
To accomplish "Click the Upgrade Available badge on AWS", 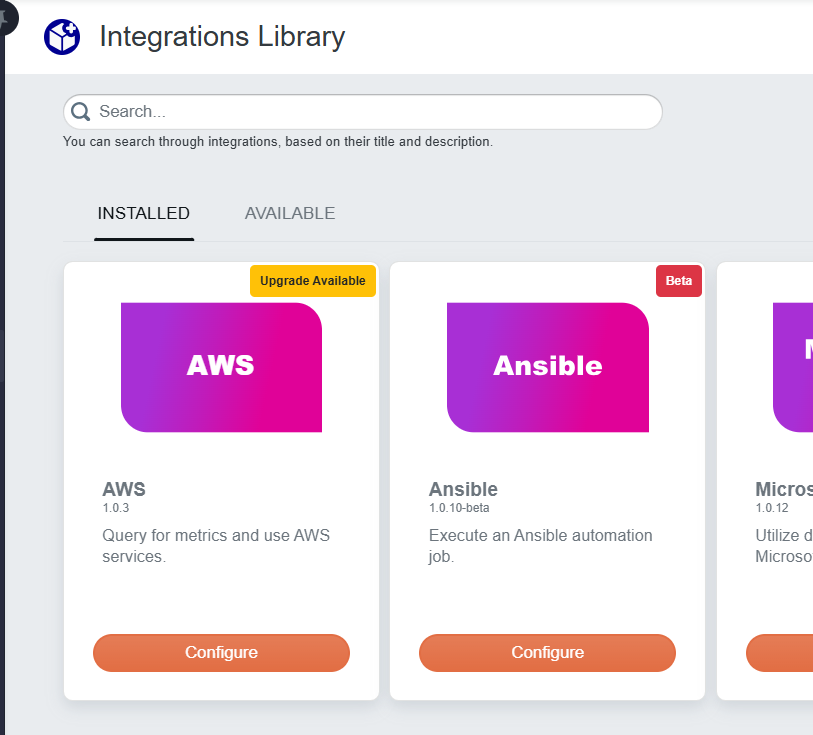I will coord(313,281).
